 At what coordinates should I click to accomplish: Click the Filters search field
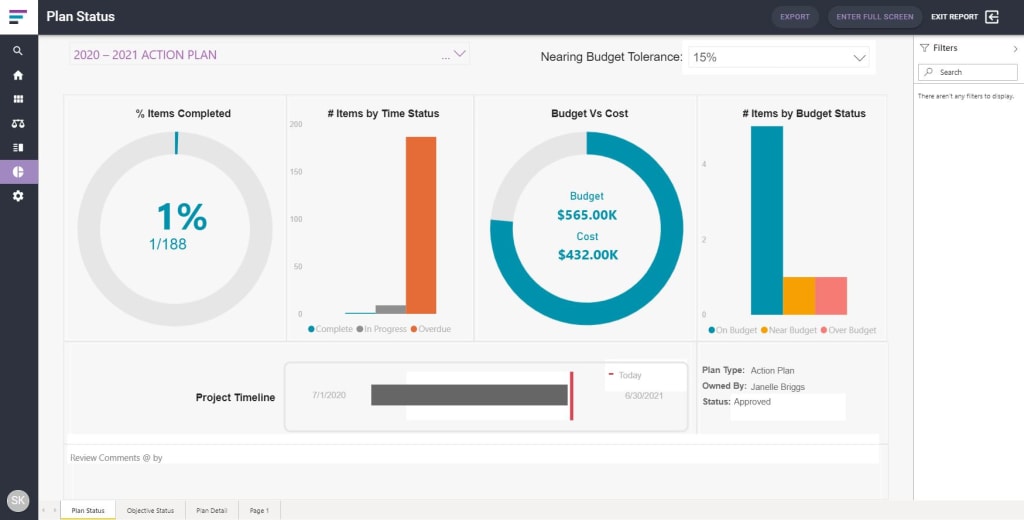[x=967, y=72]
